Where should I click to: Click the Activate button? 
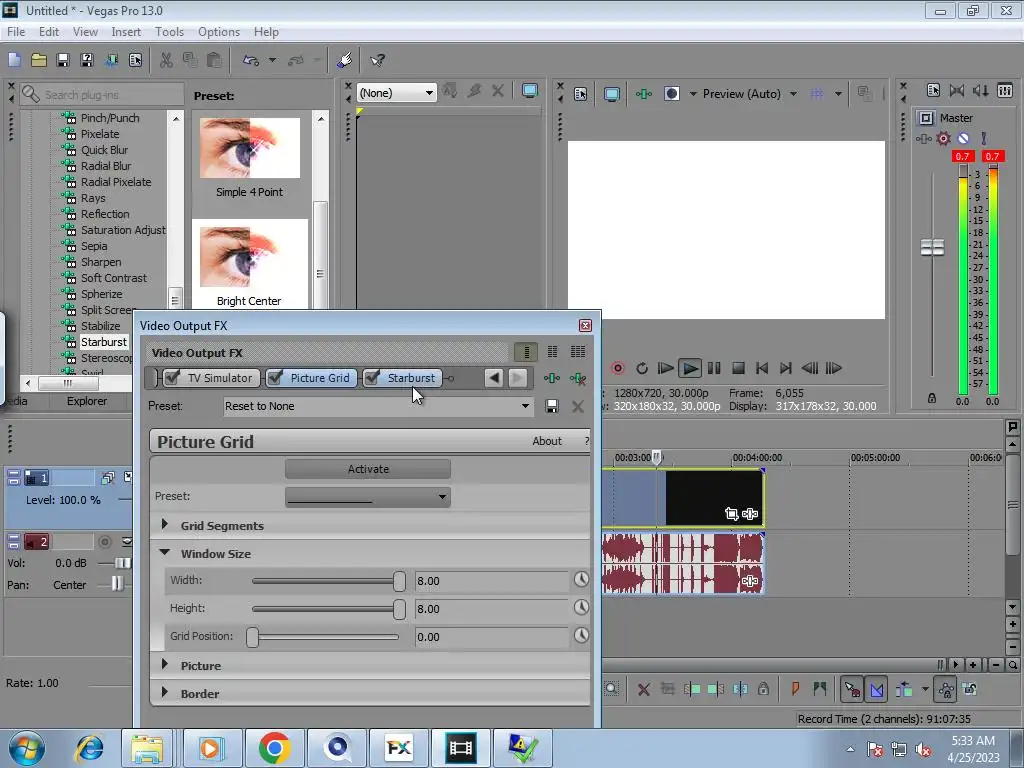(x=368, y=469)
